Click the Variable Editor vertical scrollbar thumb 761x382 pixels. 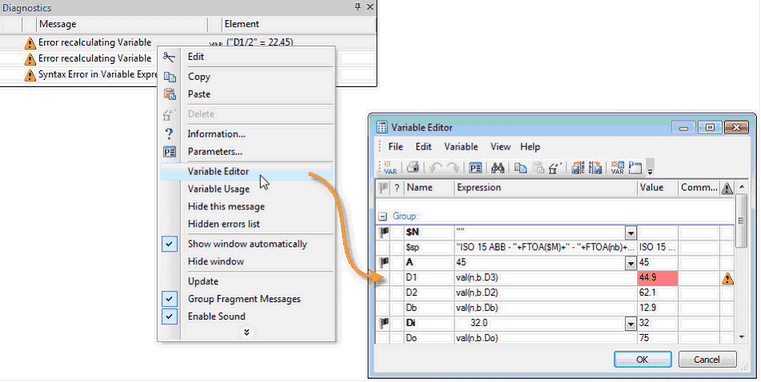click(x=741, y=221)
